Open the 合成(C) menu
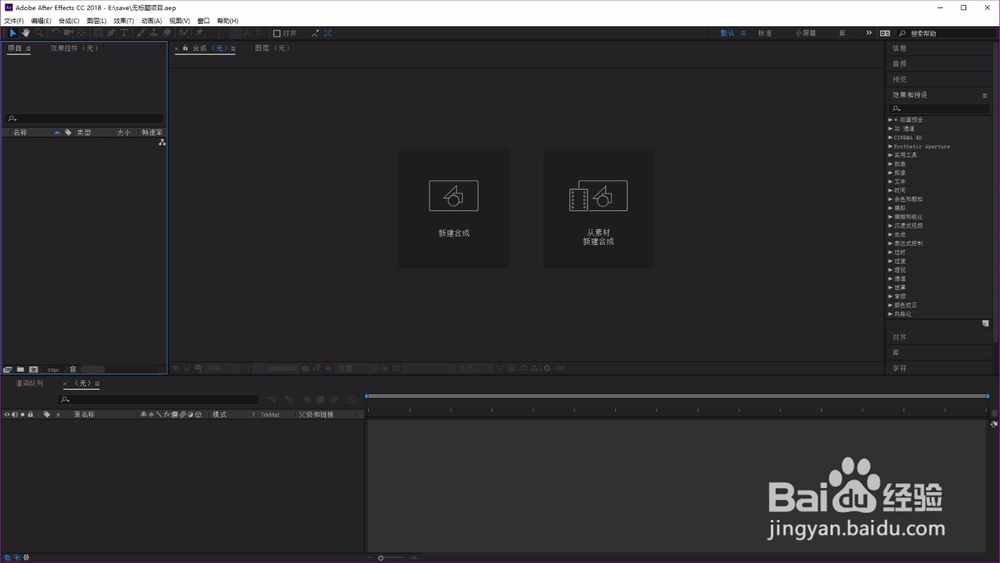Image resolution: width=1000 pixels, height=563 pixels. coord(69,21)
